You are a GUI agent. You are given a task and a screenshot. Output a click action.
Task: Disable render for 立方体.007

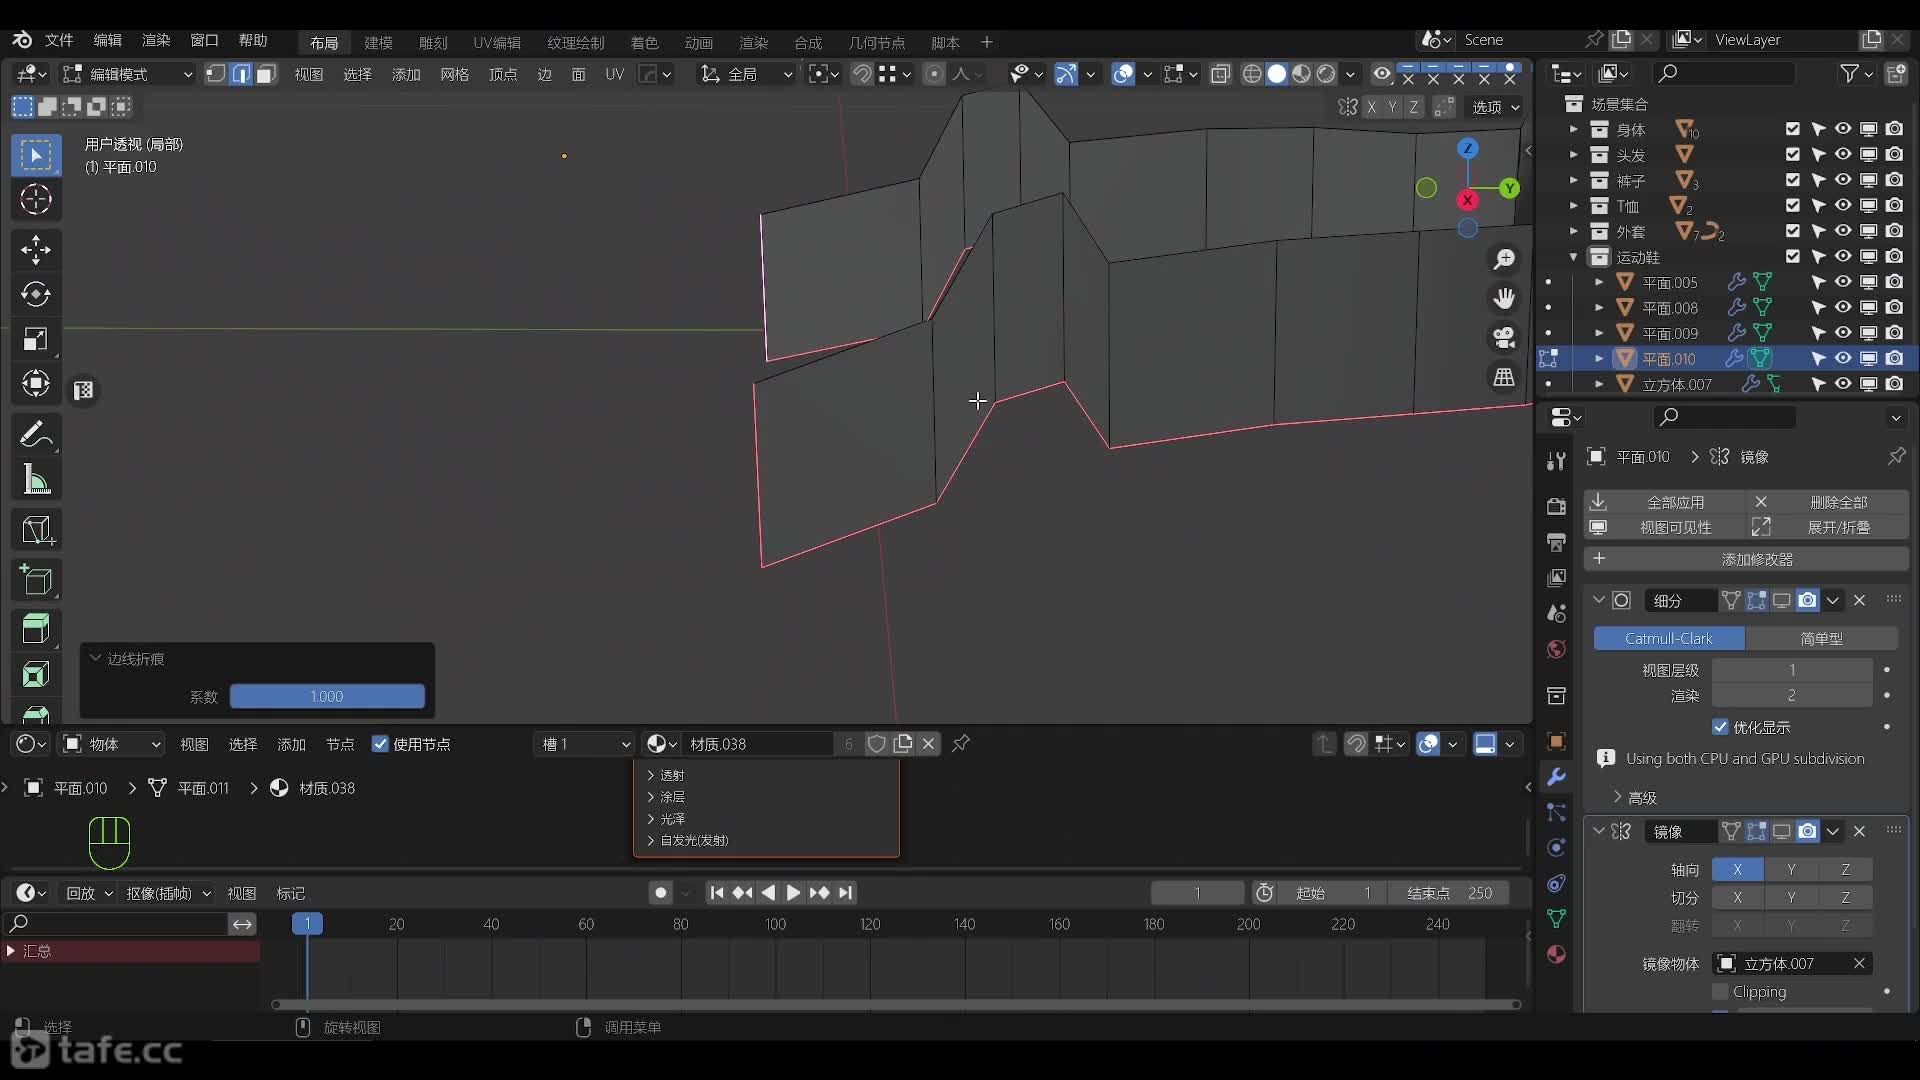click(x=1894, y=384)
